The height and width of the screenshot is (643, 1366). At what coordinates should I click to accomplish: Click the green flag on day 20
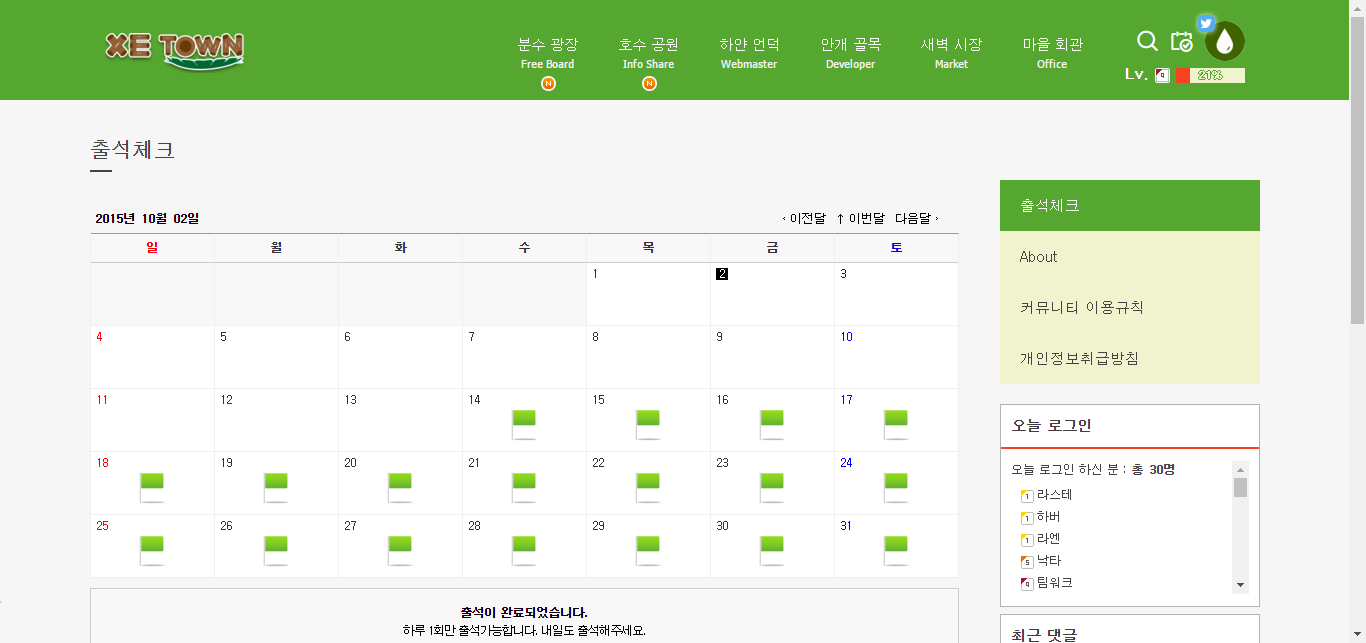(400, 487)
